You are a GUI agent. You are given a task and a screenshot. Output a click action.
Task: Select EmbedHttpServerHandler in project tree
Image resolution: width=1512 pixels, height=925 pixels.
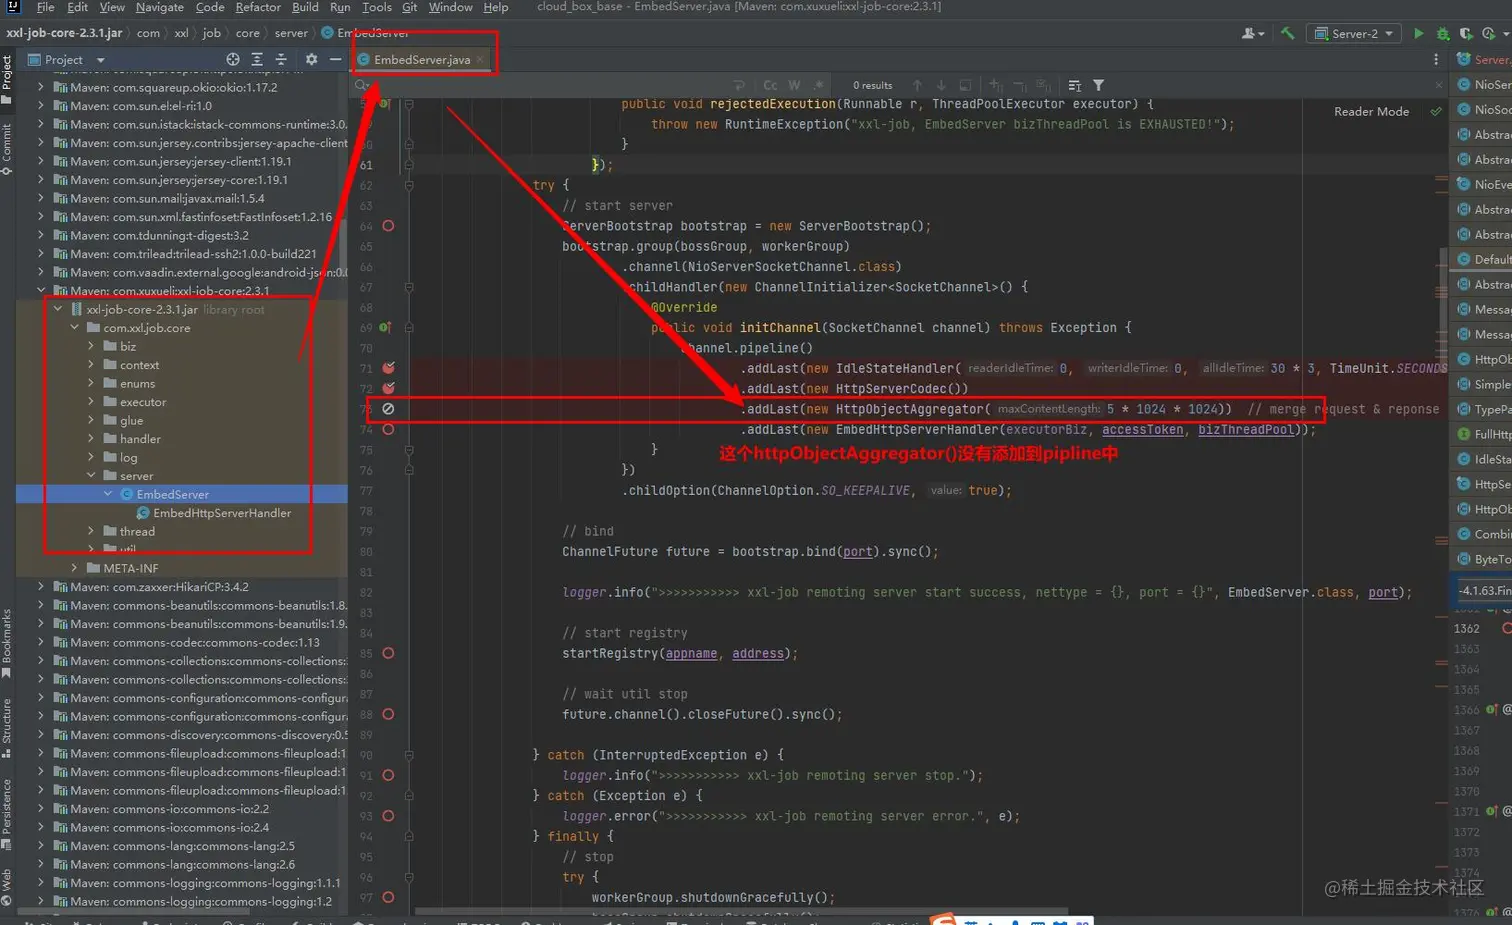point(222,513)
